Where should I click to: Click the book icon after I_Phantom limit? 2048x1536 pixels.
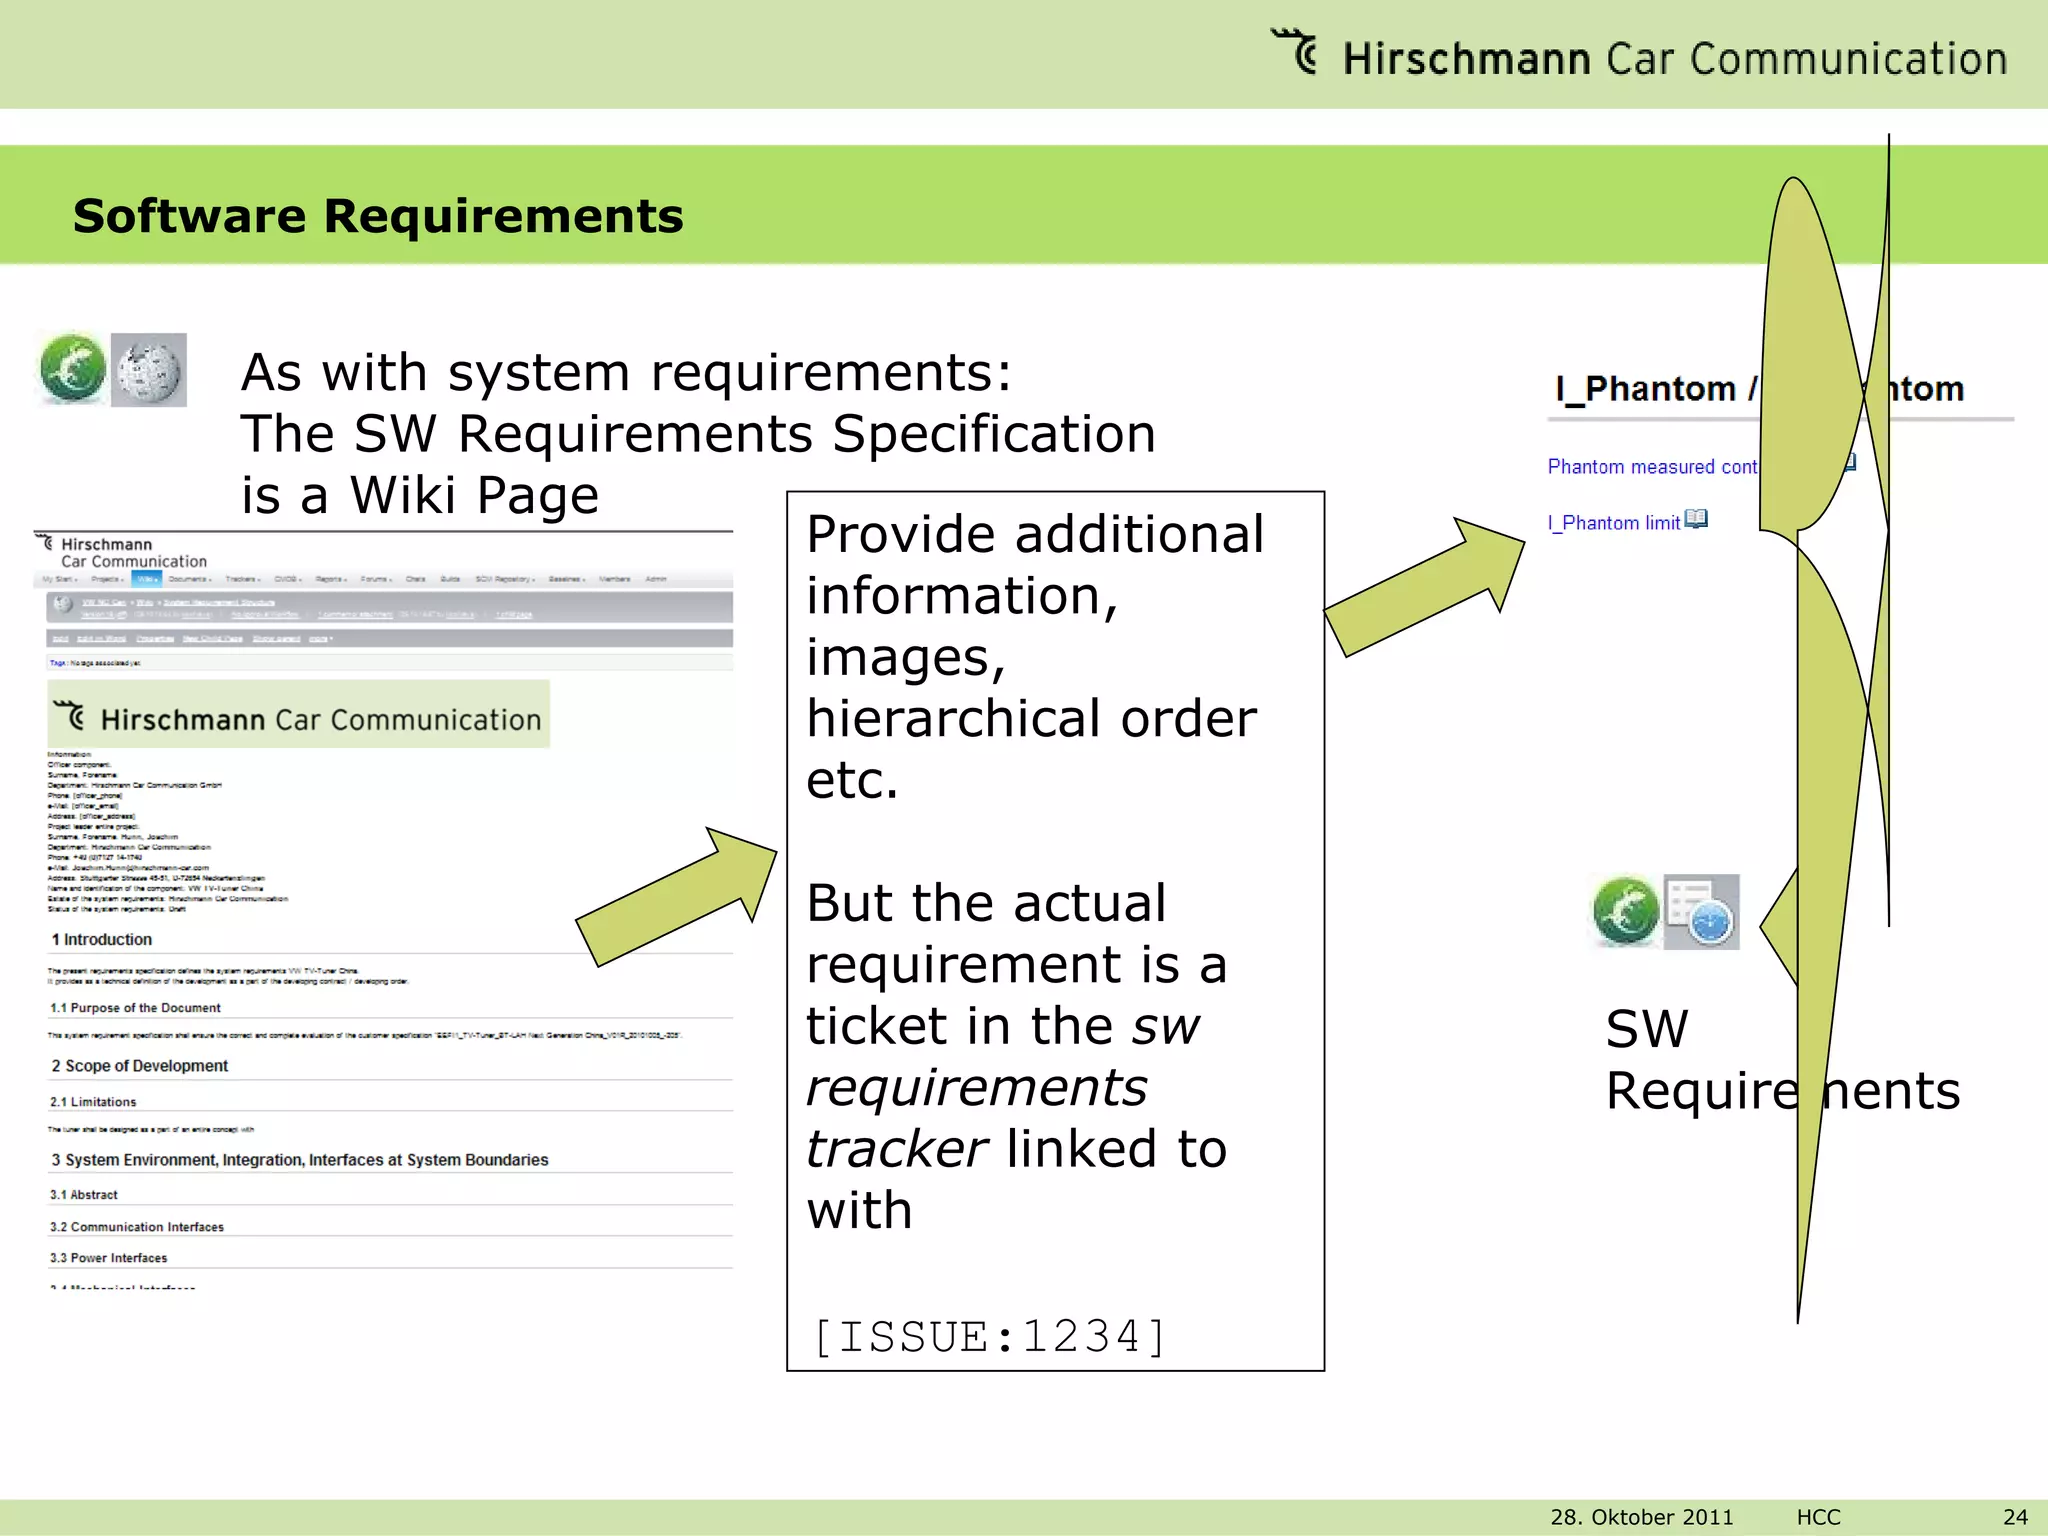1696,518
